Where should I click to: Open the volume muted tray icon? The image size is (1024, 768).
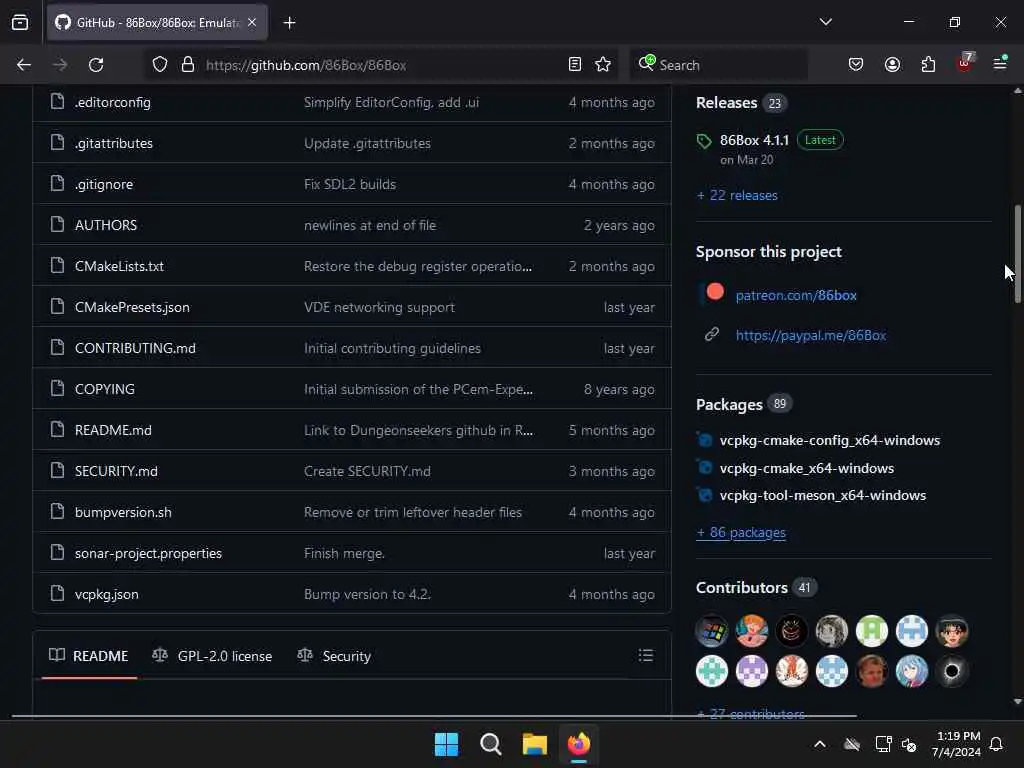click(x=908, y=744)
